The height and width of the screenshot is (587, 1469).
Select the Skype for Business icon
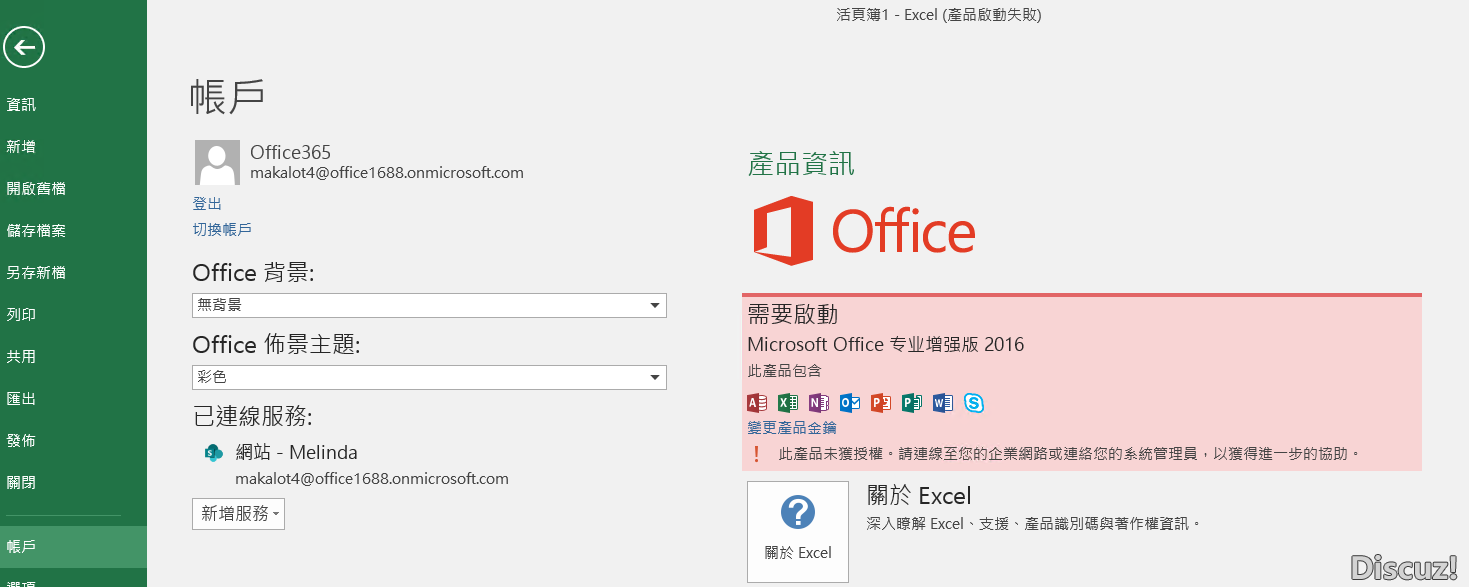(x=974, y=403)
